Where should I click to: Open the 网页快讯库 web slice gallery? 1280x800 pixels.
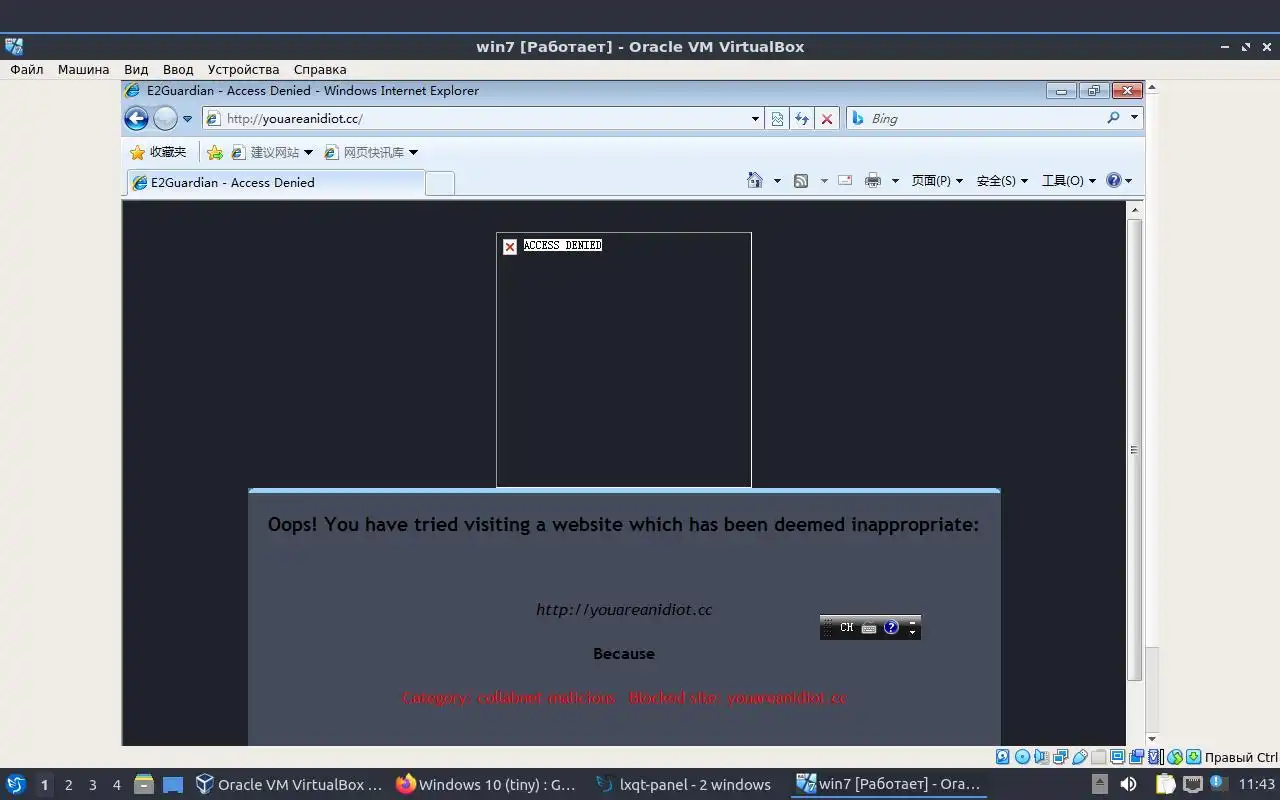[x=364, y=152]
